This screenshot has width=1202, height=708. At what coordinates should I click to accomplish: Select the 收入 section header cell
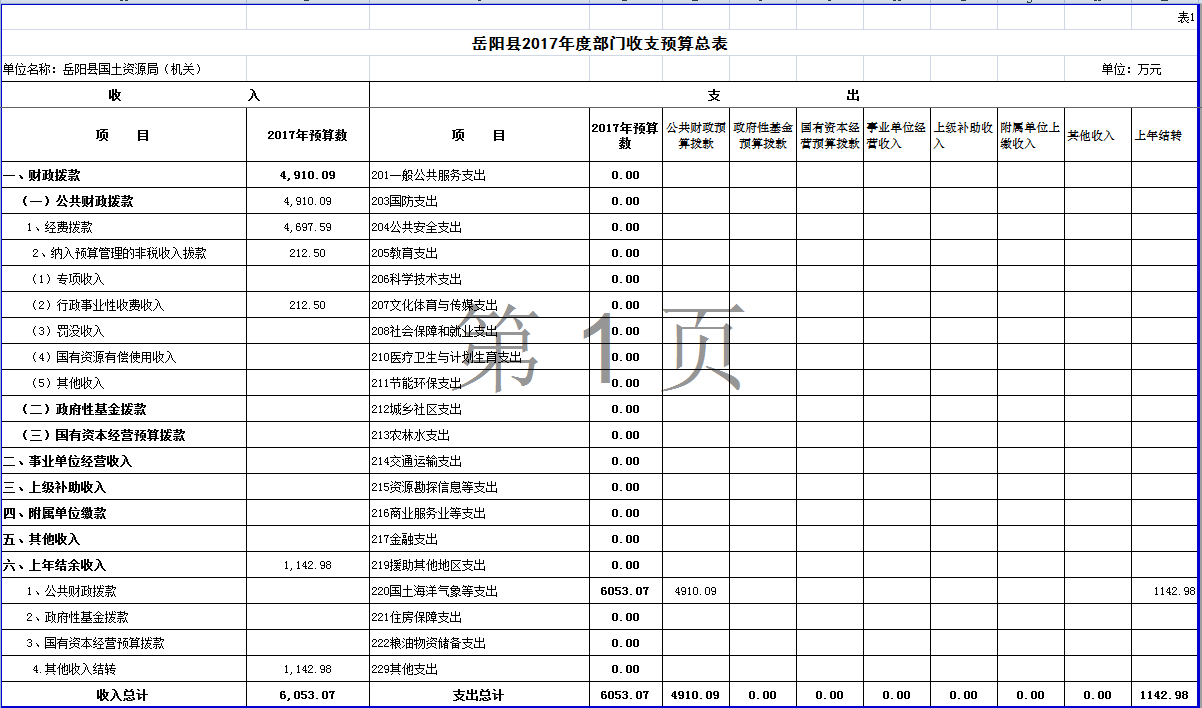(x=185, y=95)
